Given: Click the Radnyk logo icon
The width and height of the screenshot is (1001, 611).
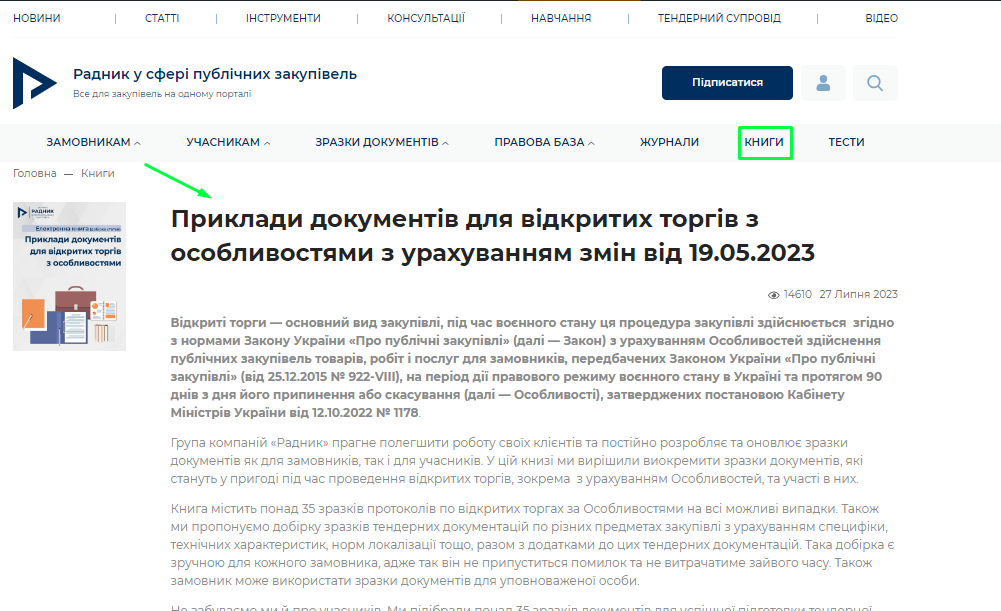Looking at the screenshot, I should point(35,83).
